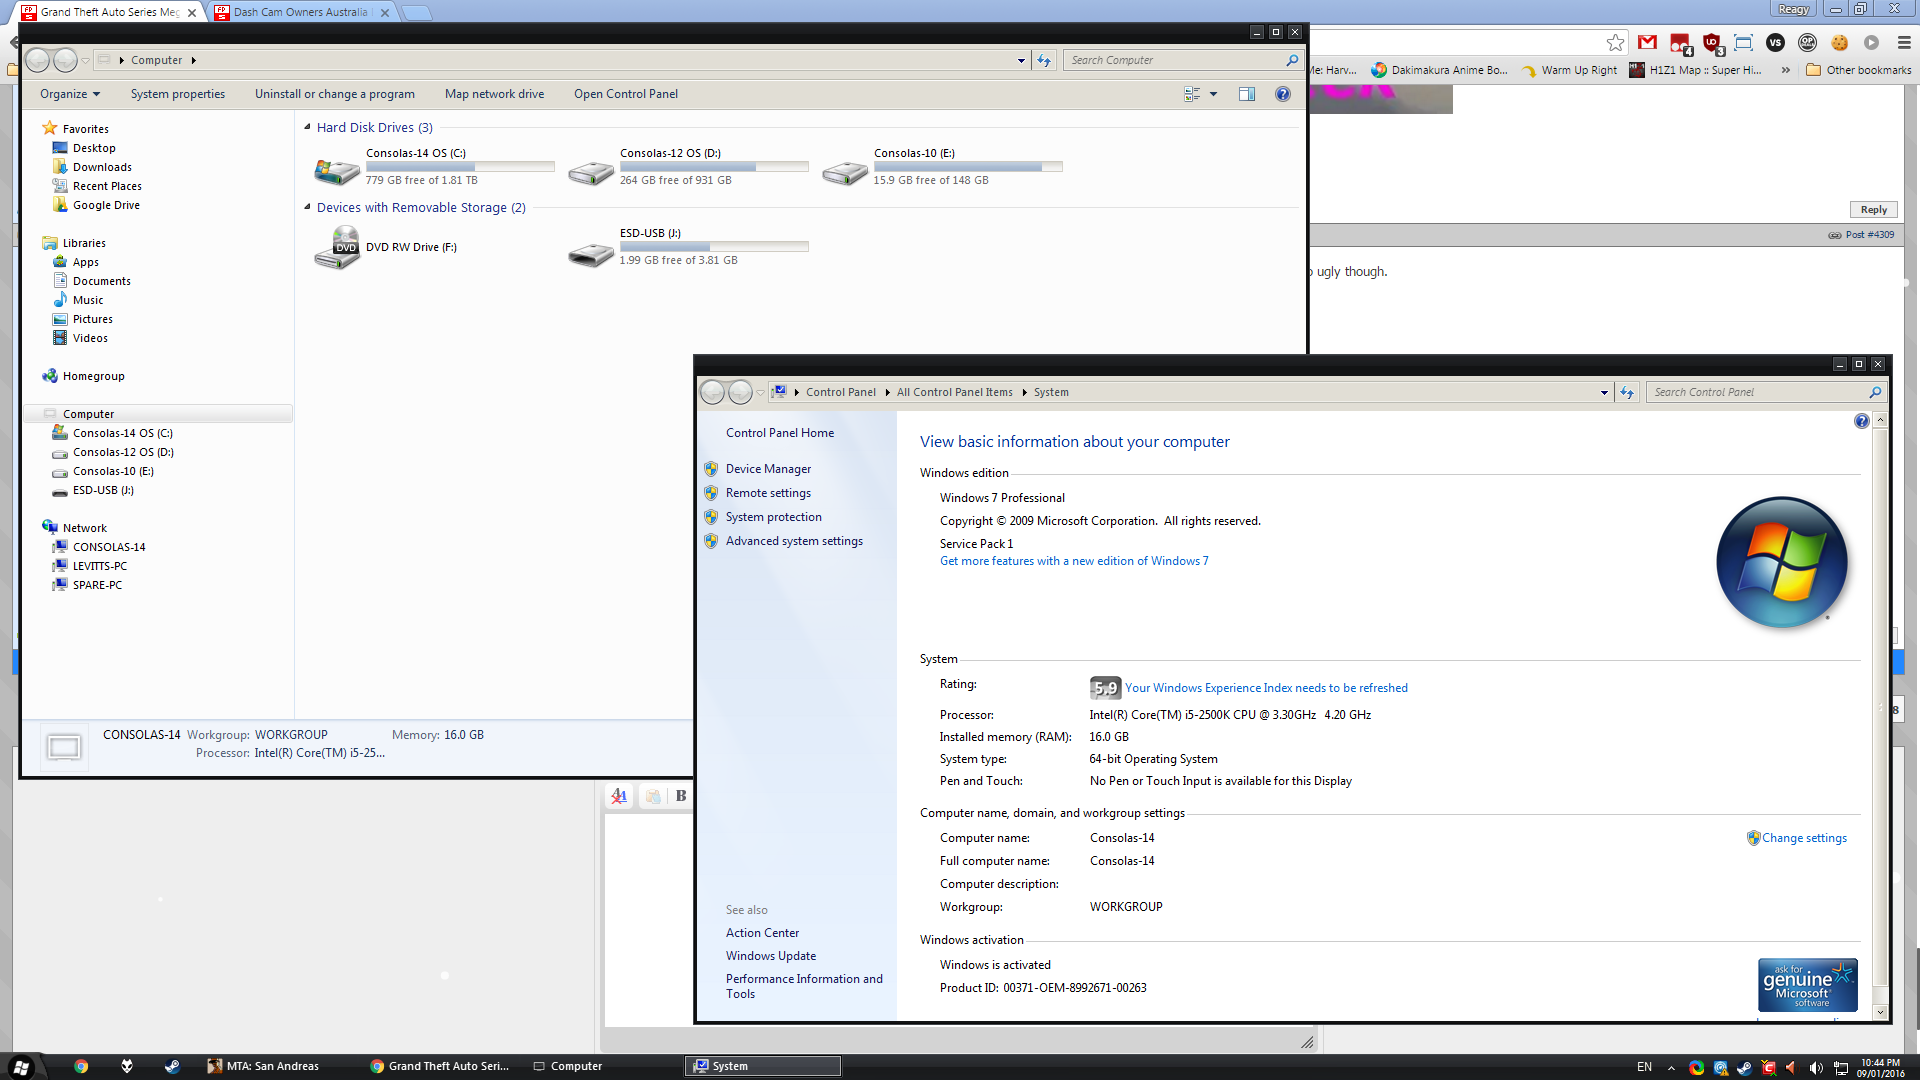1920x1080 pixels.
Task: Click change view icon in Computer window
Action: tap(1192, 94)
